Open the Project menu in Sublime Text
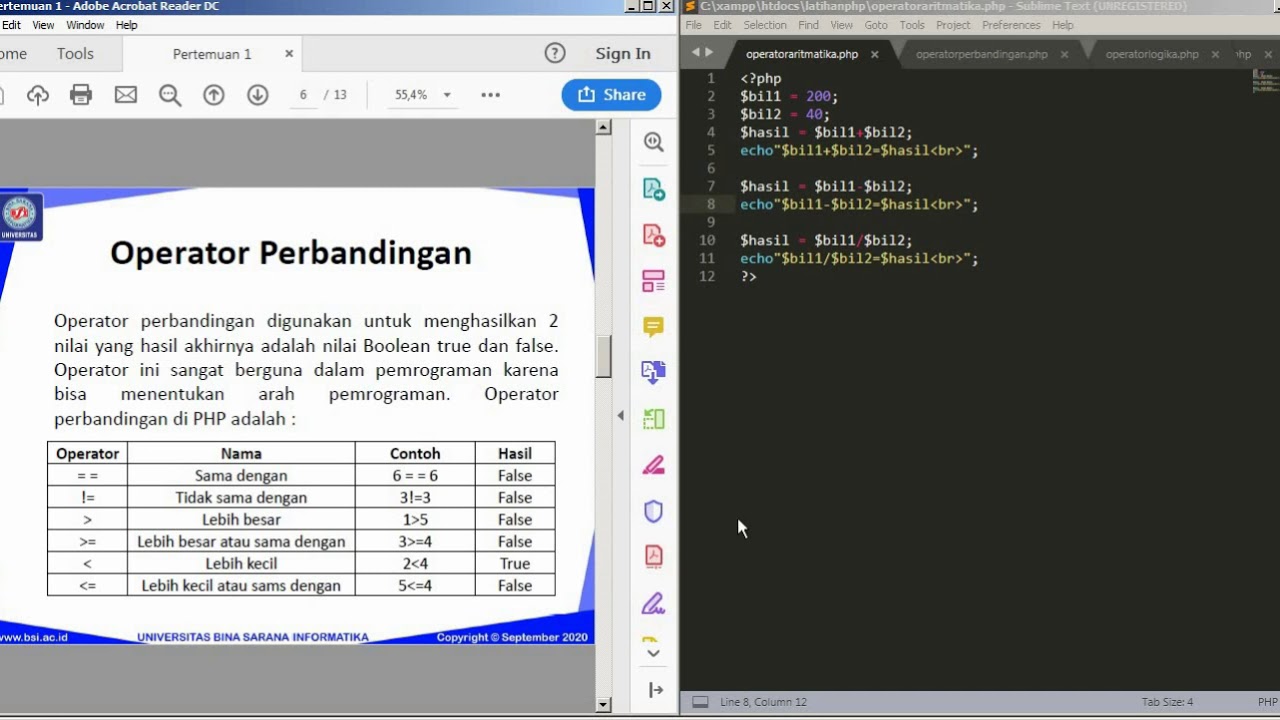This screenshot has width=1280, height=720. [953, 25]
